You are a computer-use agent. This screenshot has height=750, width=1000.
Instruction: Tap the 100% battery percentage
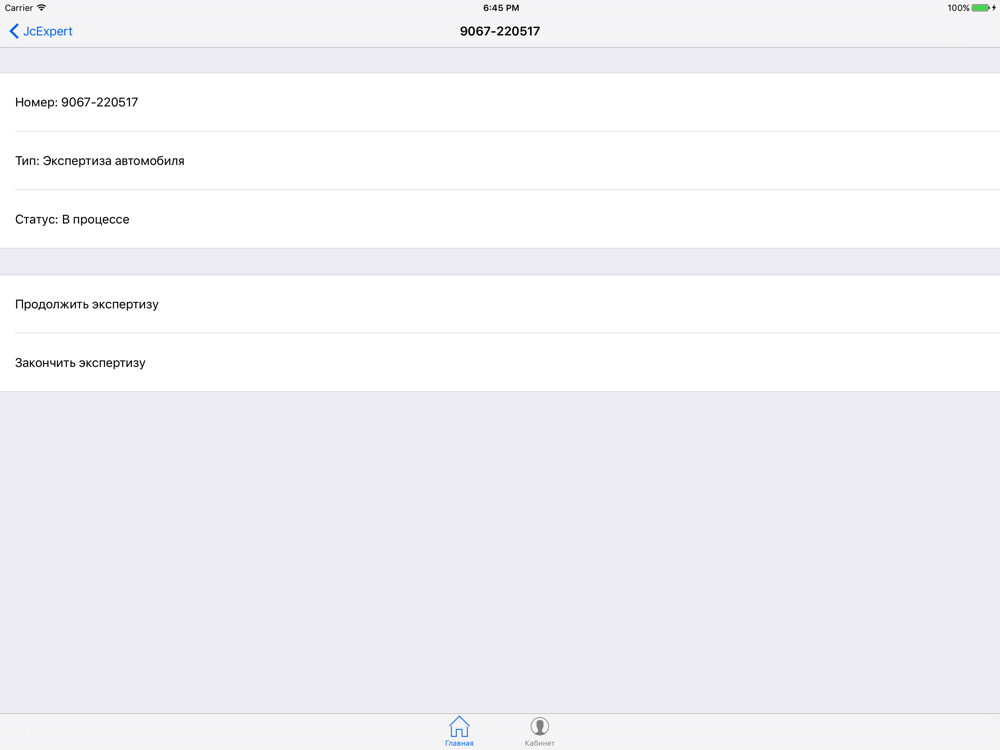[x=958, y=8]
